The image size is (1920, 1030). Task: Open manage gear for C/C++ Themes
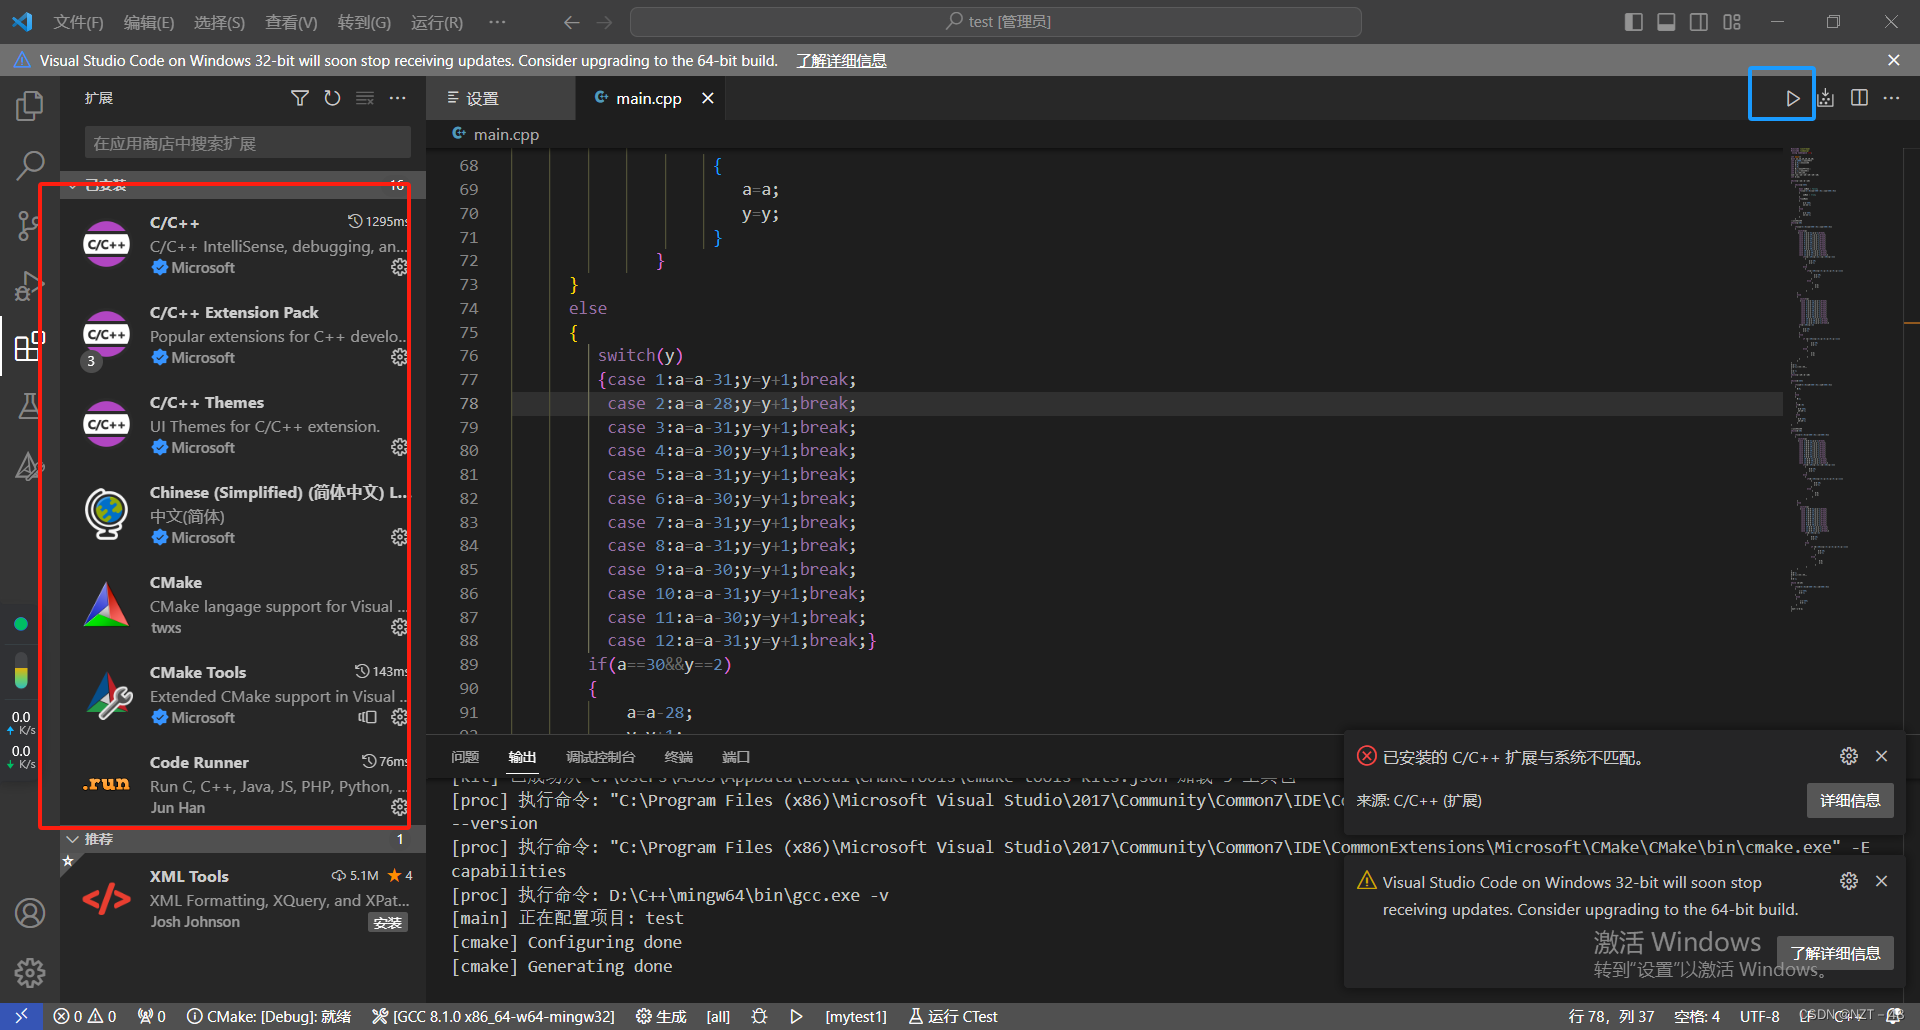[x=399, y=447]
